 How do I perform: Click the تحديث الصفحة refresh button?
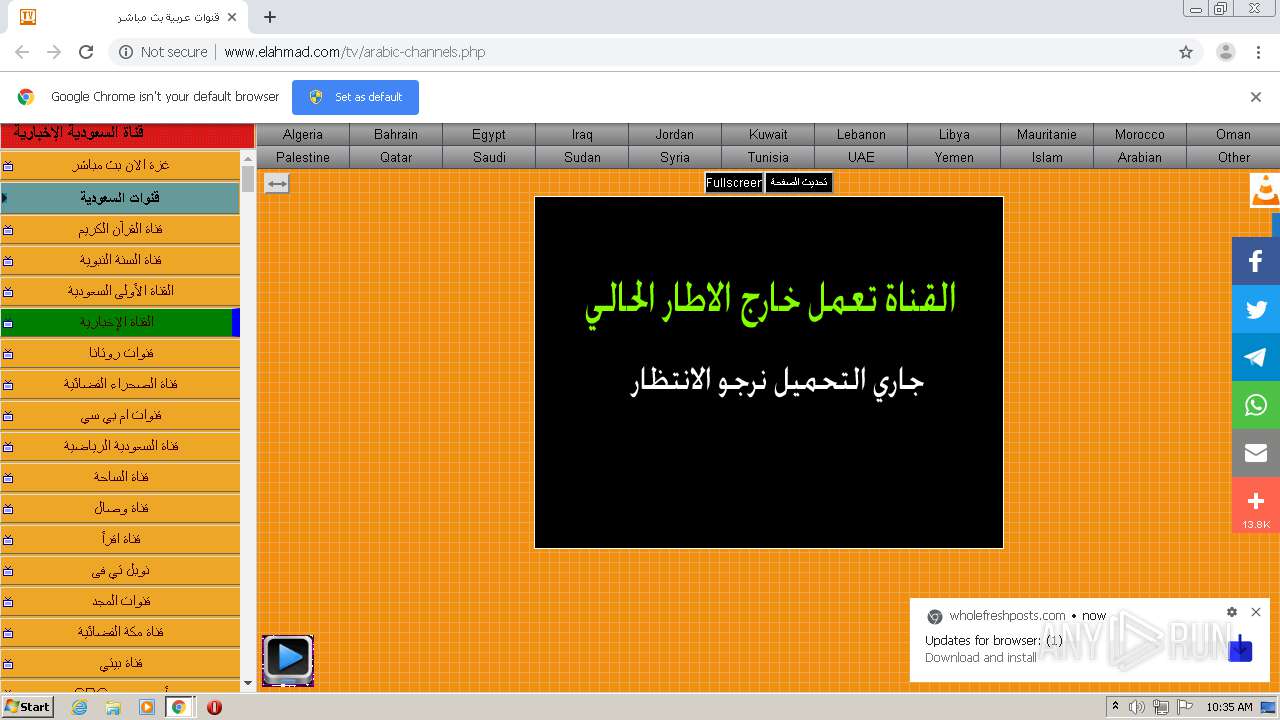point(799,183)
